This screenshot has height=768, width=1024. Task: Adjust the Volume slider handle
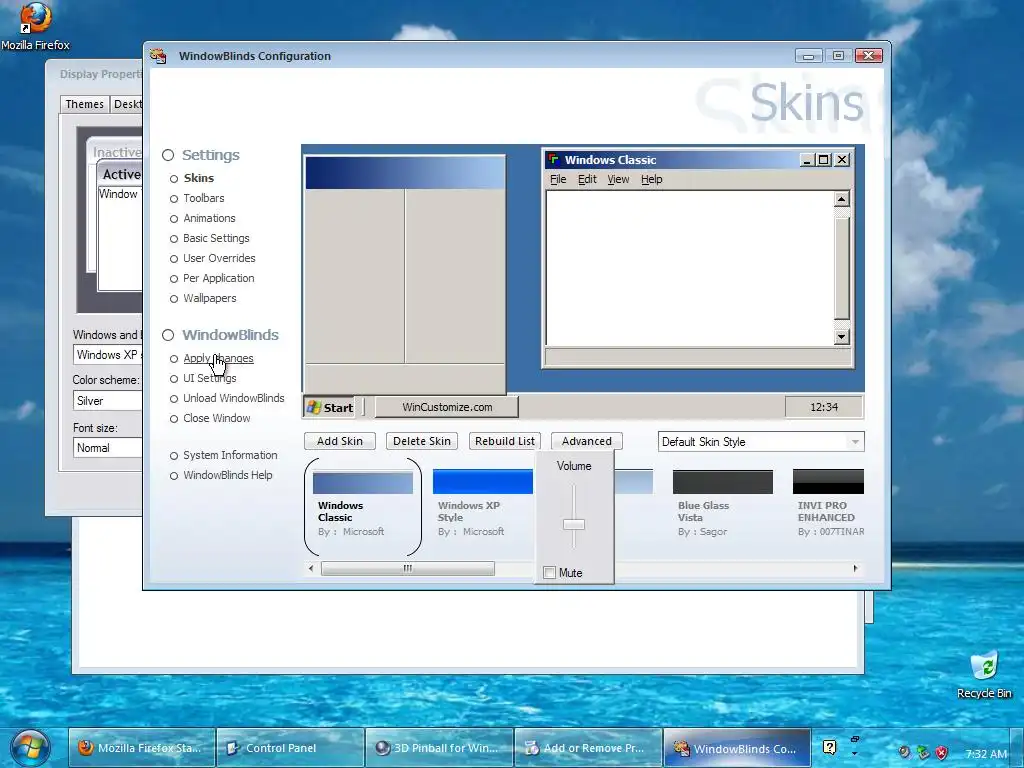coord(574,524)
